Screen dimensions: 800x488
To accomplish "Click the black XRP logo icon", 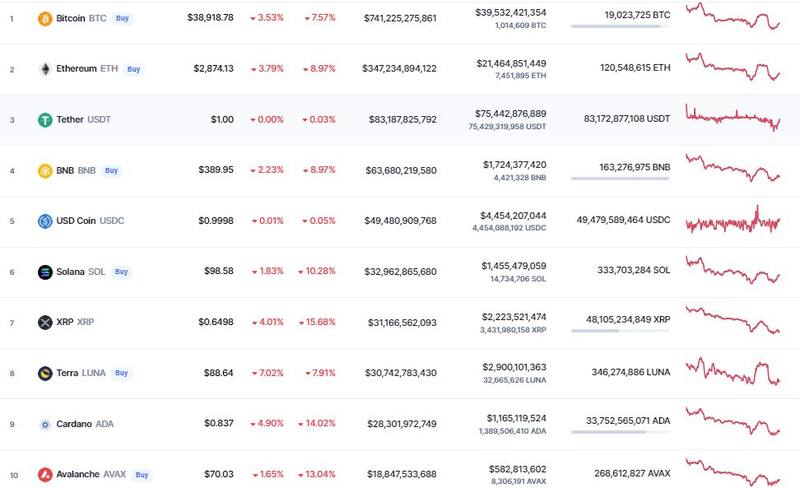I will (44, 322).
